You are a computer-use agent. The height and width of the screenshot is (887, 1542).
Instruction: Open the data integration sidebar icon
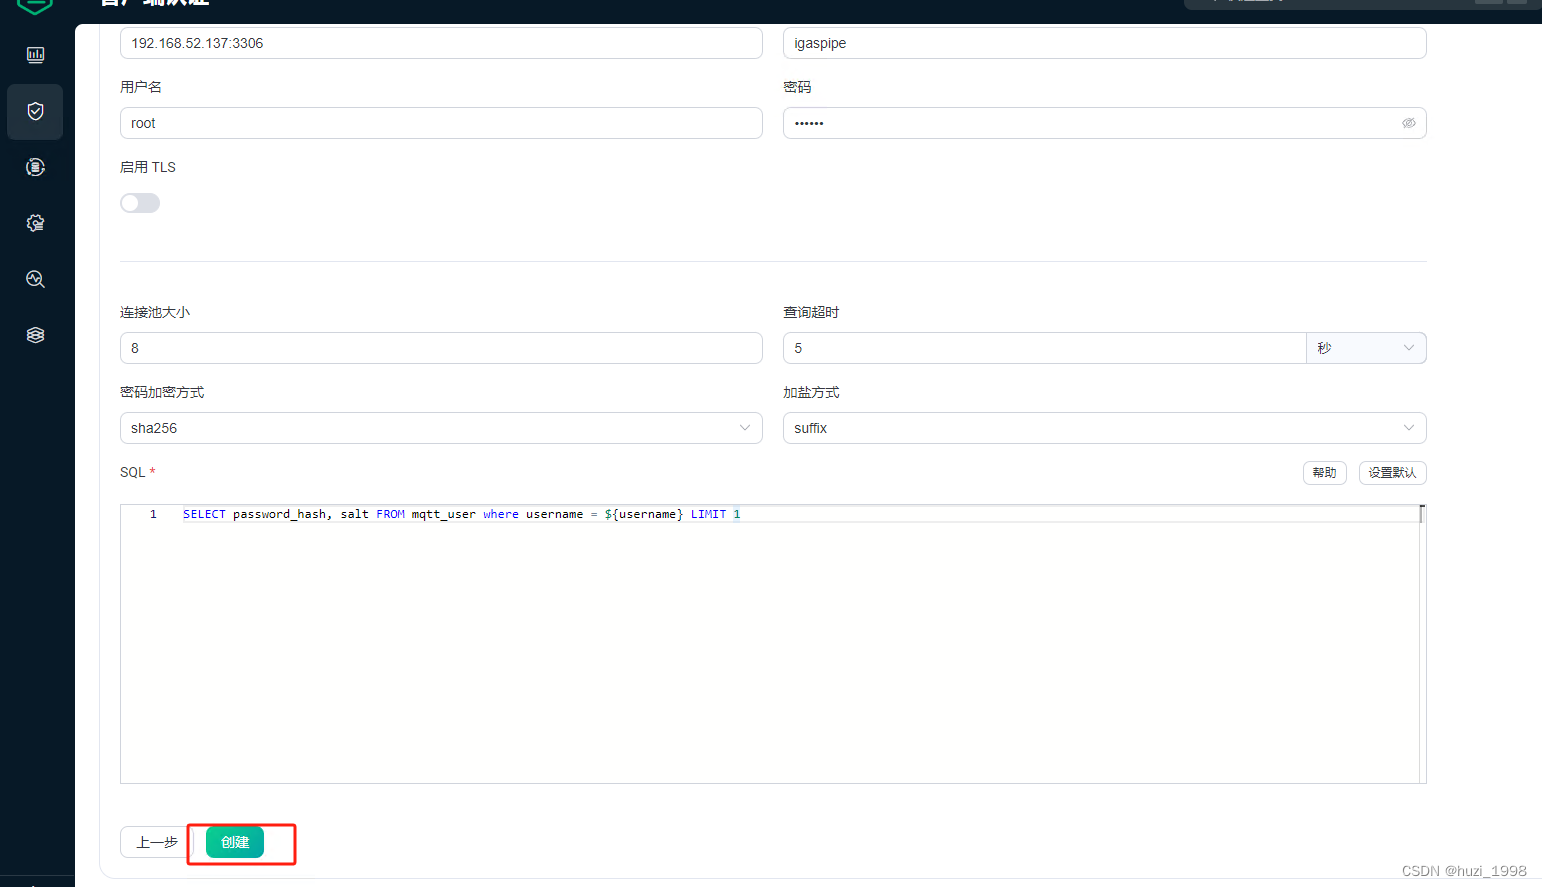(x=35, y=167)
